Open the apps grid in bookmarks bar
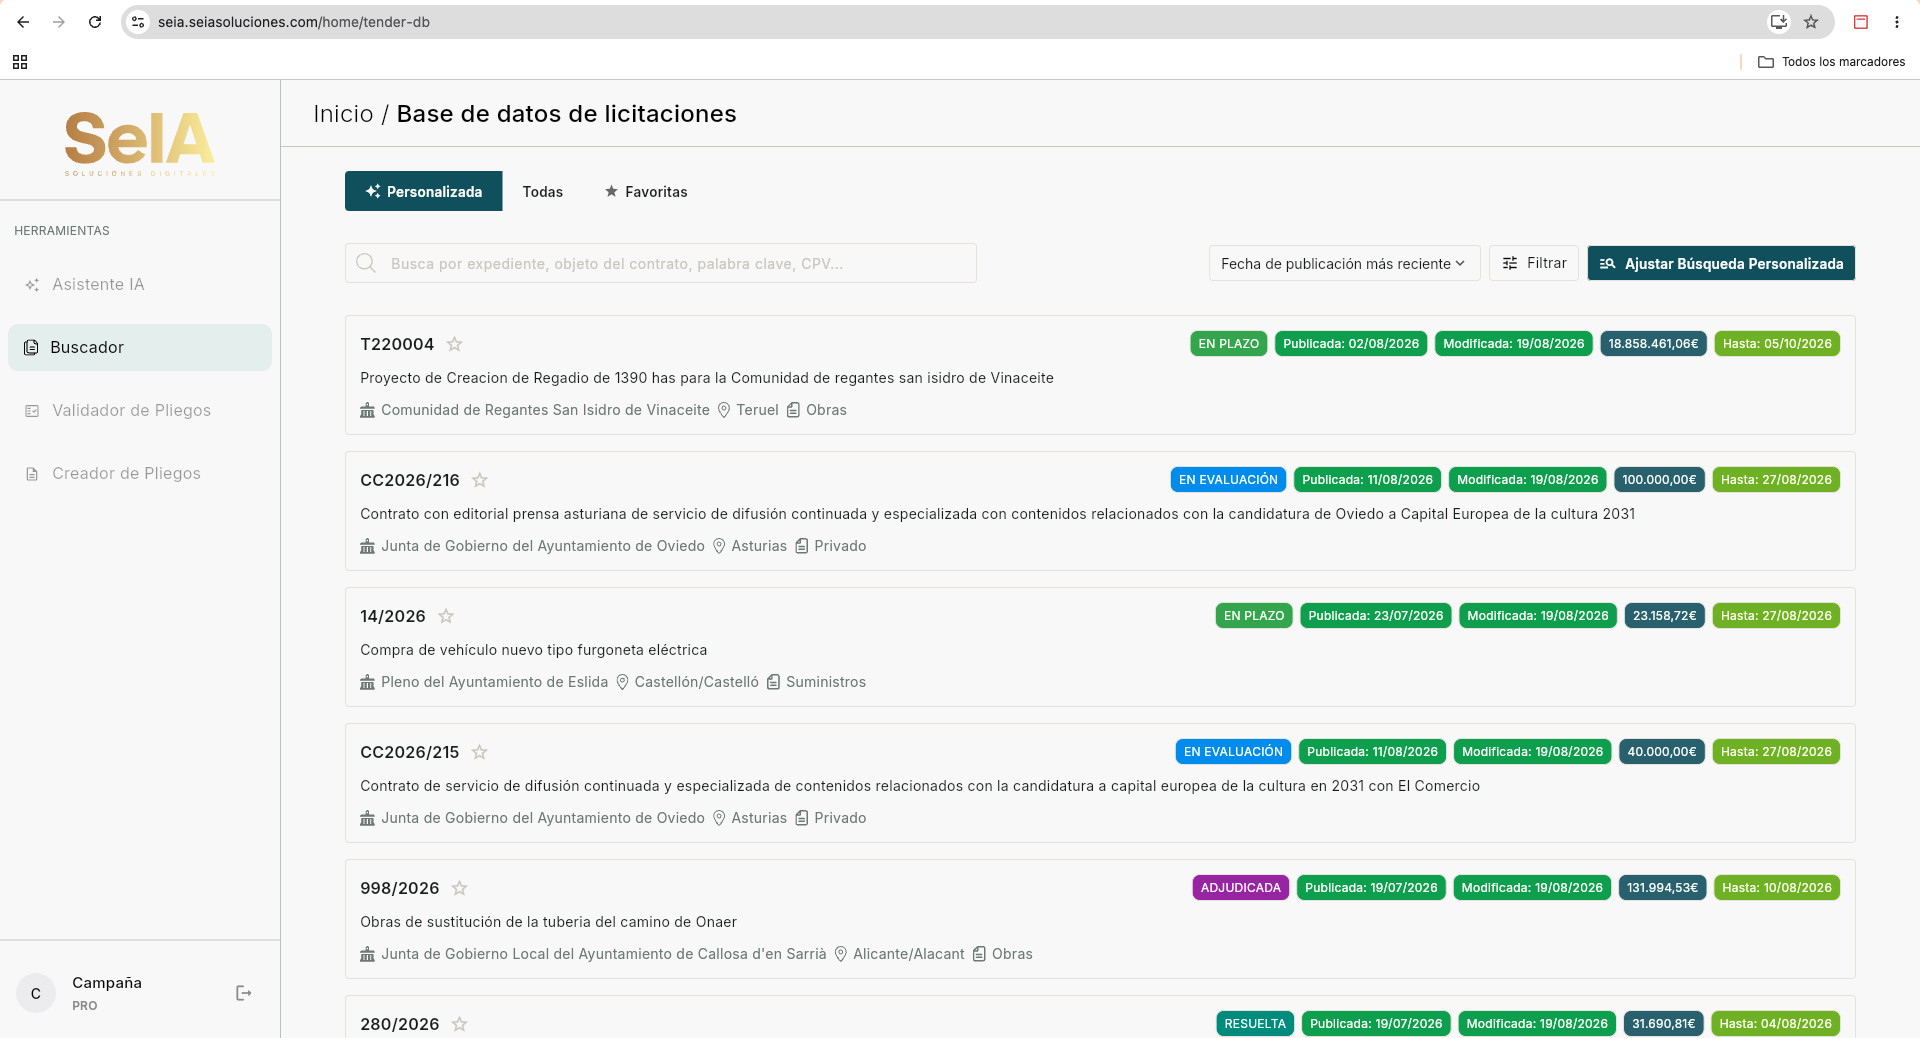Screen dimensions: 1920x1038 (20, 62)
